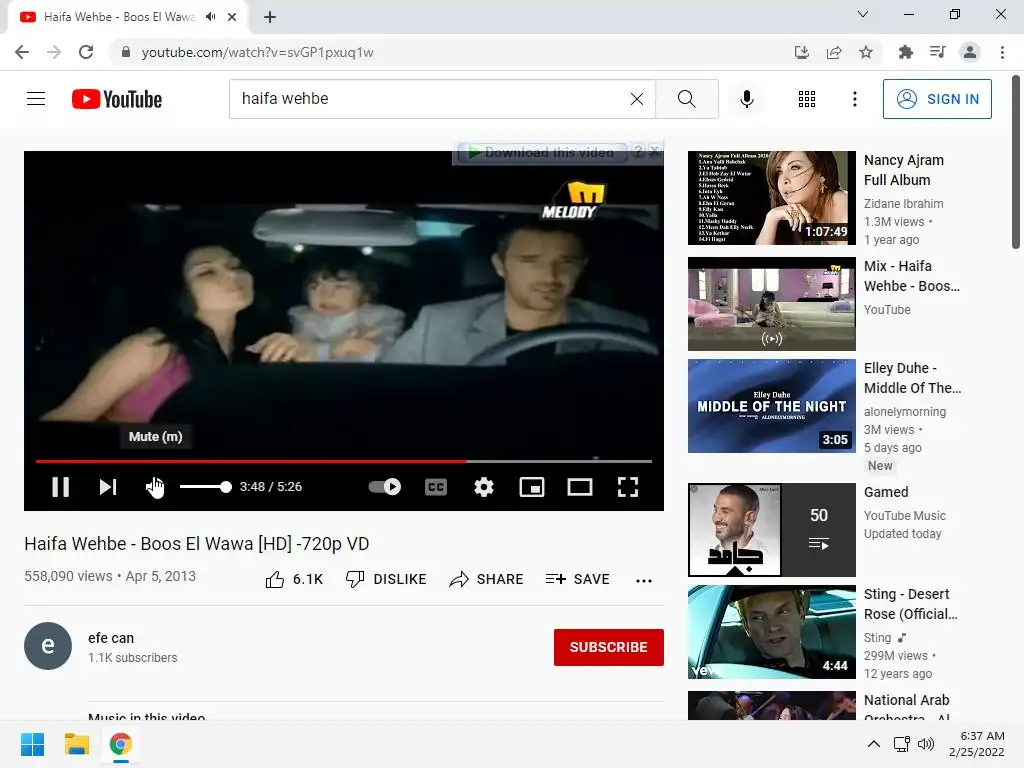Viewport: 1024px width, 768px height.
Task: Adjust the volume slider handle
Action: (x=226, y=487)
